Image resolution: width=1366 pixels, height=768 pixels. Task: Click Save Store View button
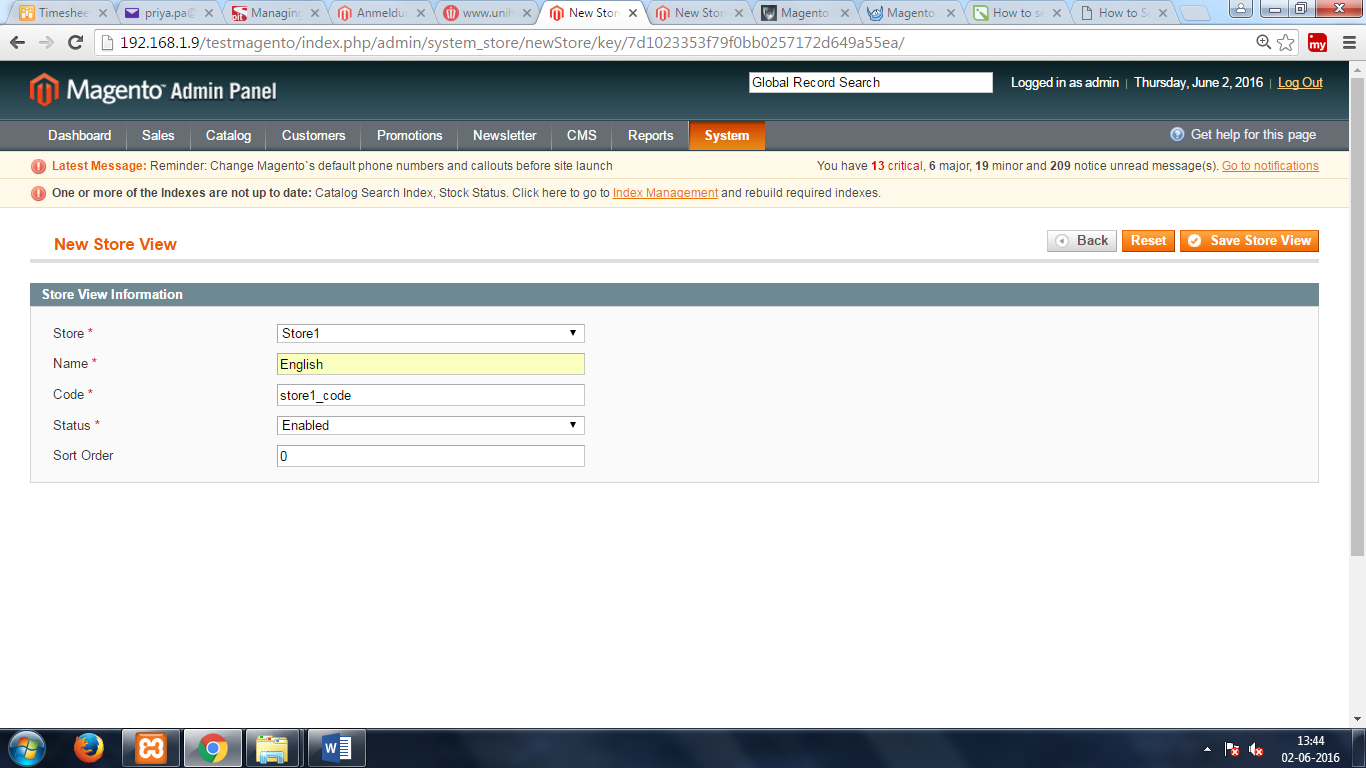tap(1249, 241)
